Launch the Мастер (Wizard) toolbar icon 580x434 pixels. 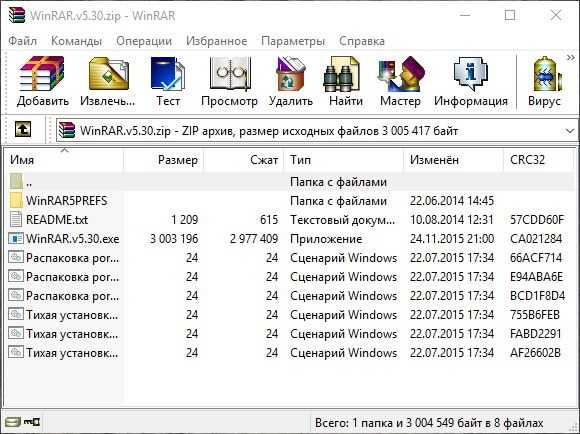tap(401, 73)
